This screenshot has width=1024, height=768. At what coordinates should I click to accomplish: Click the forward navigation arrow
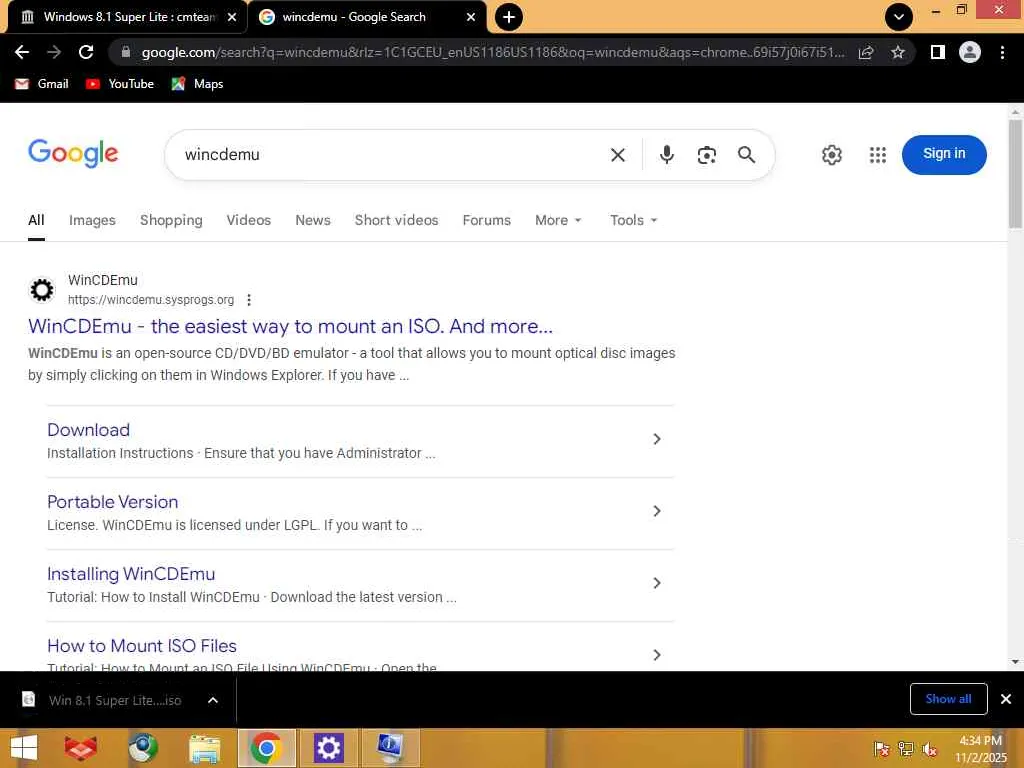[x=54, y=52]
